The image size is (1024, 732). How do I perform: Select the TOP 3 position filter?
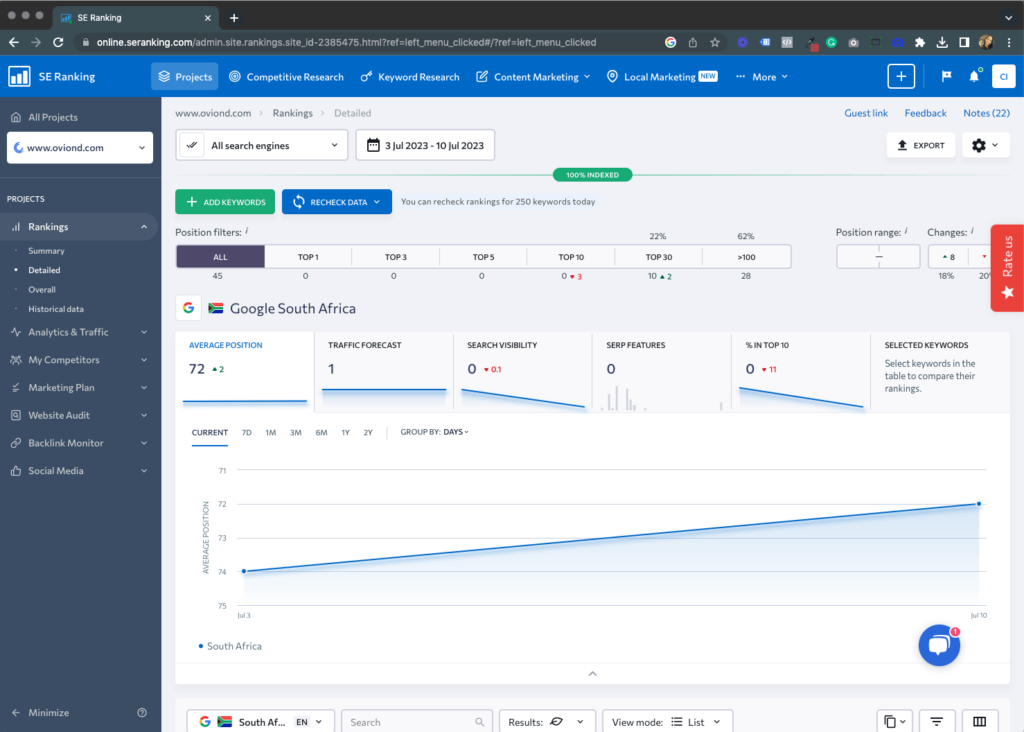tap(396, 257)
